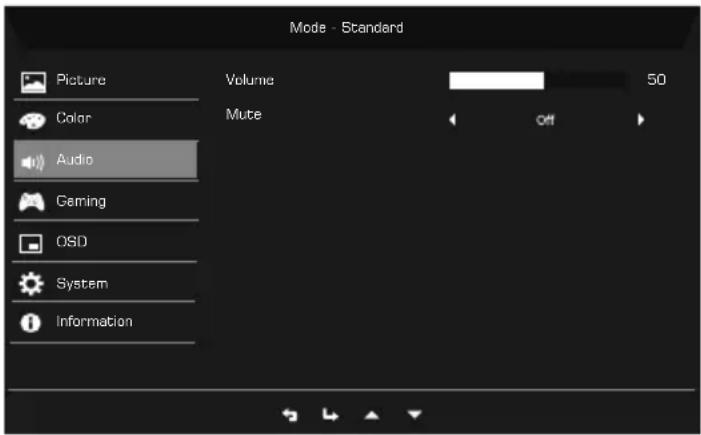Select the OSD menu label

point(72,242)
